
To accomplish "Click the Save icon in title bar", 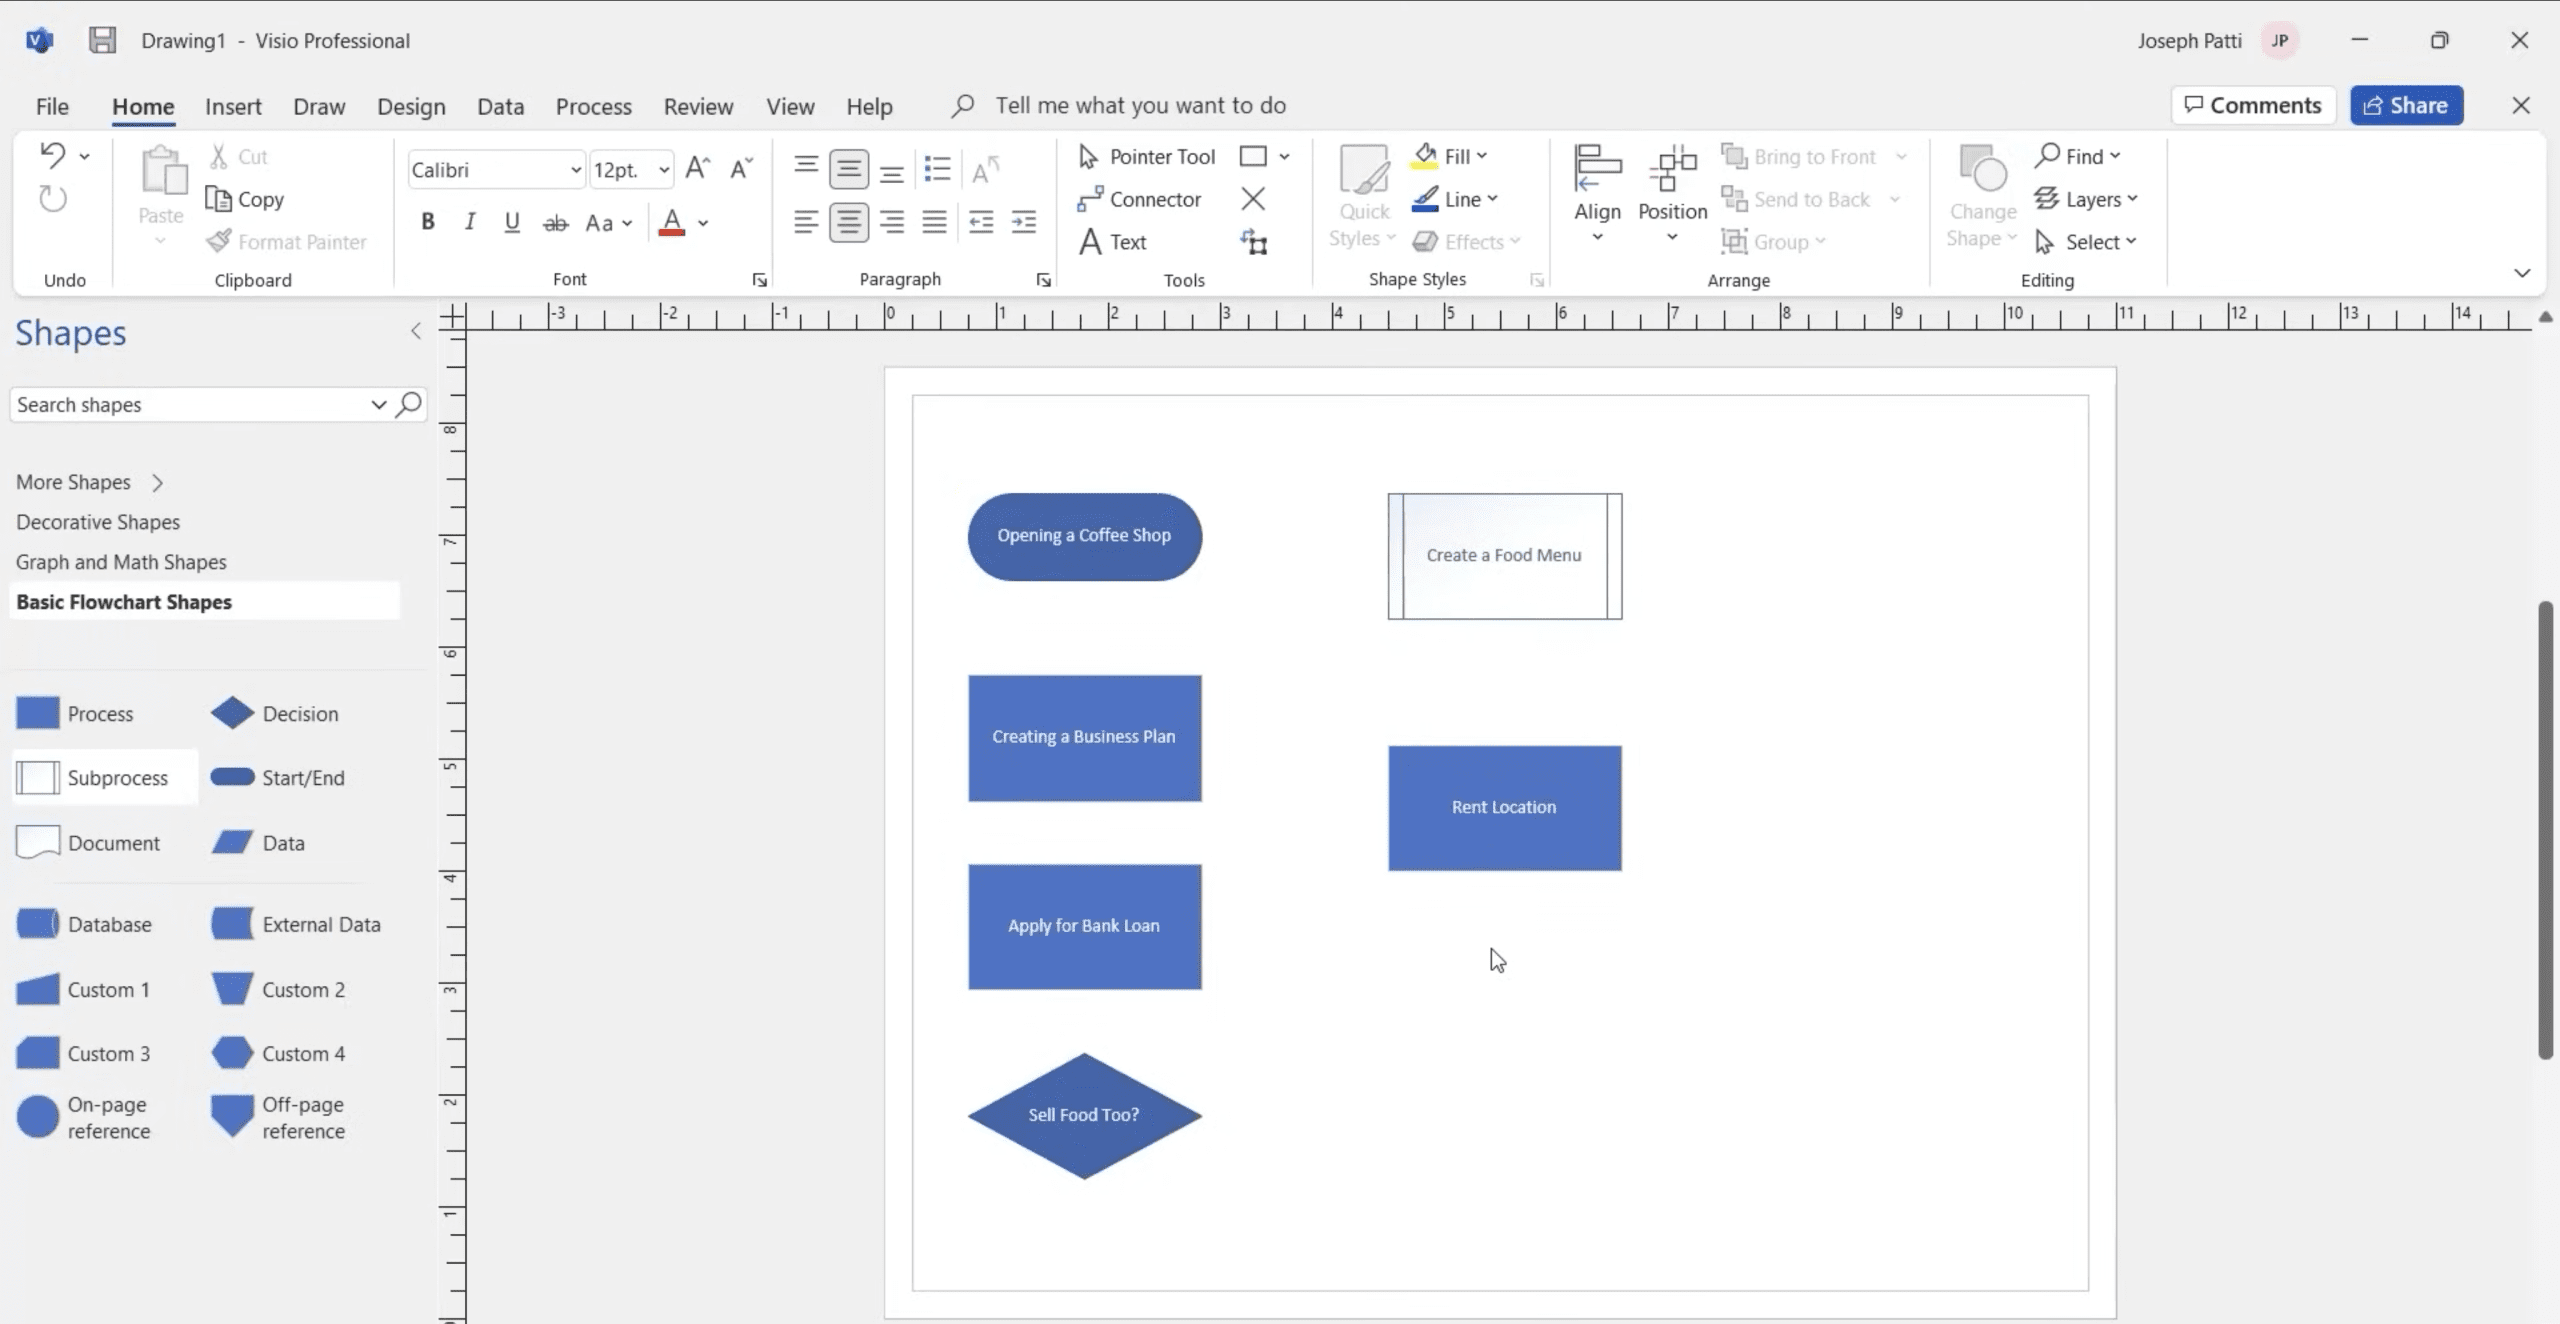I will [102, 40].
